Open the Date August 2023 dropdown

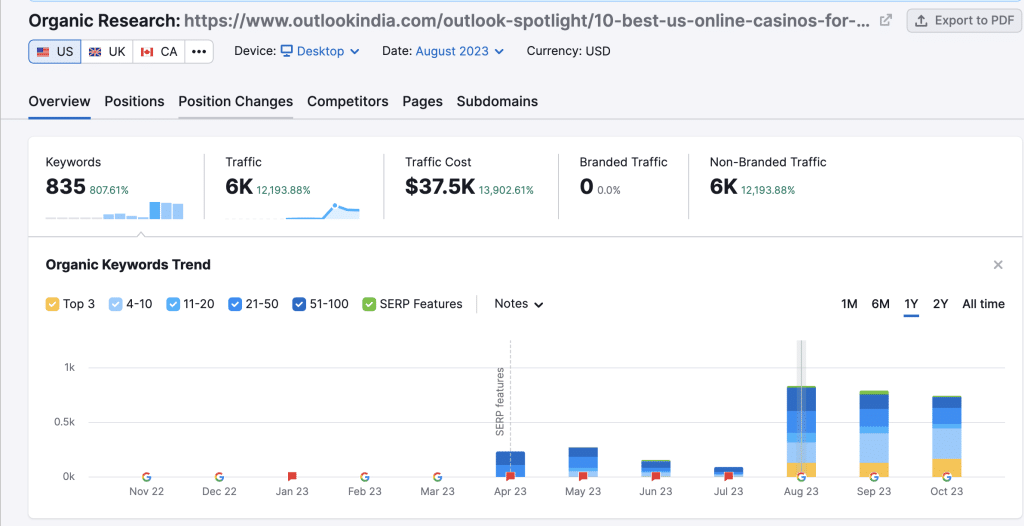pyautogui.click(x=460, y=51)
